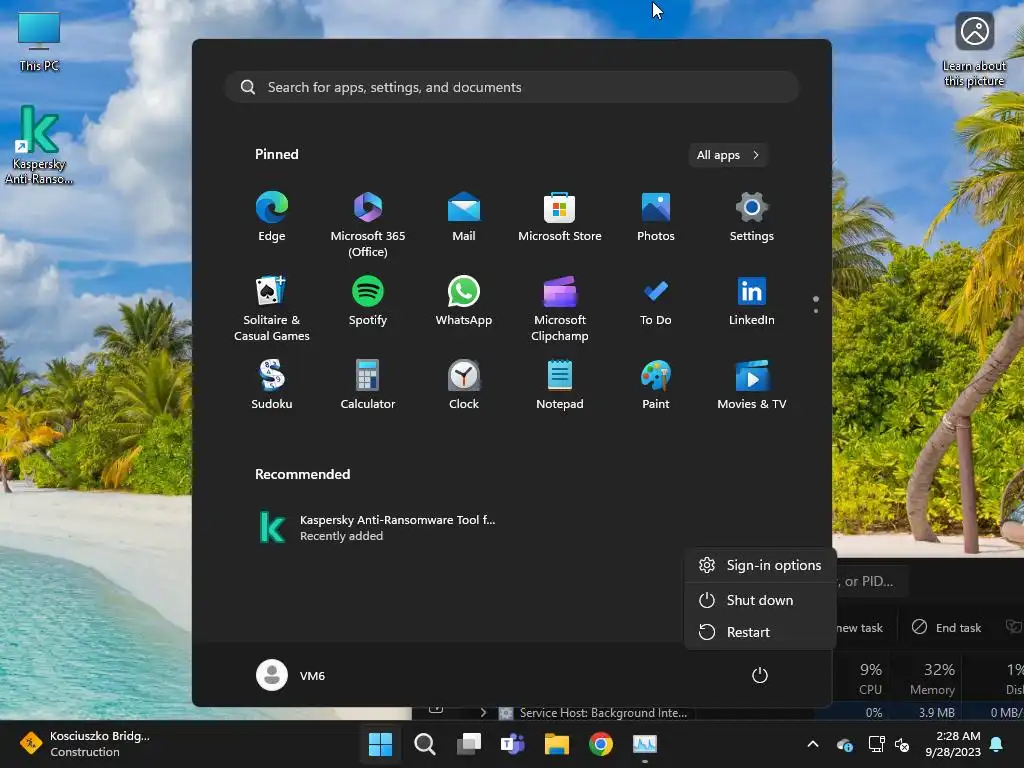1024x768 pixels.
Task: Open Microsoft Clipchamp
Action: (x=560, y=308)
